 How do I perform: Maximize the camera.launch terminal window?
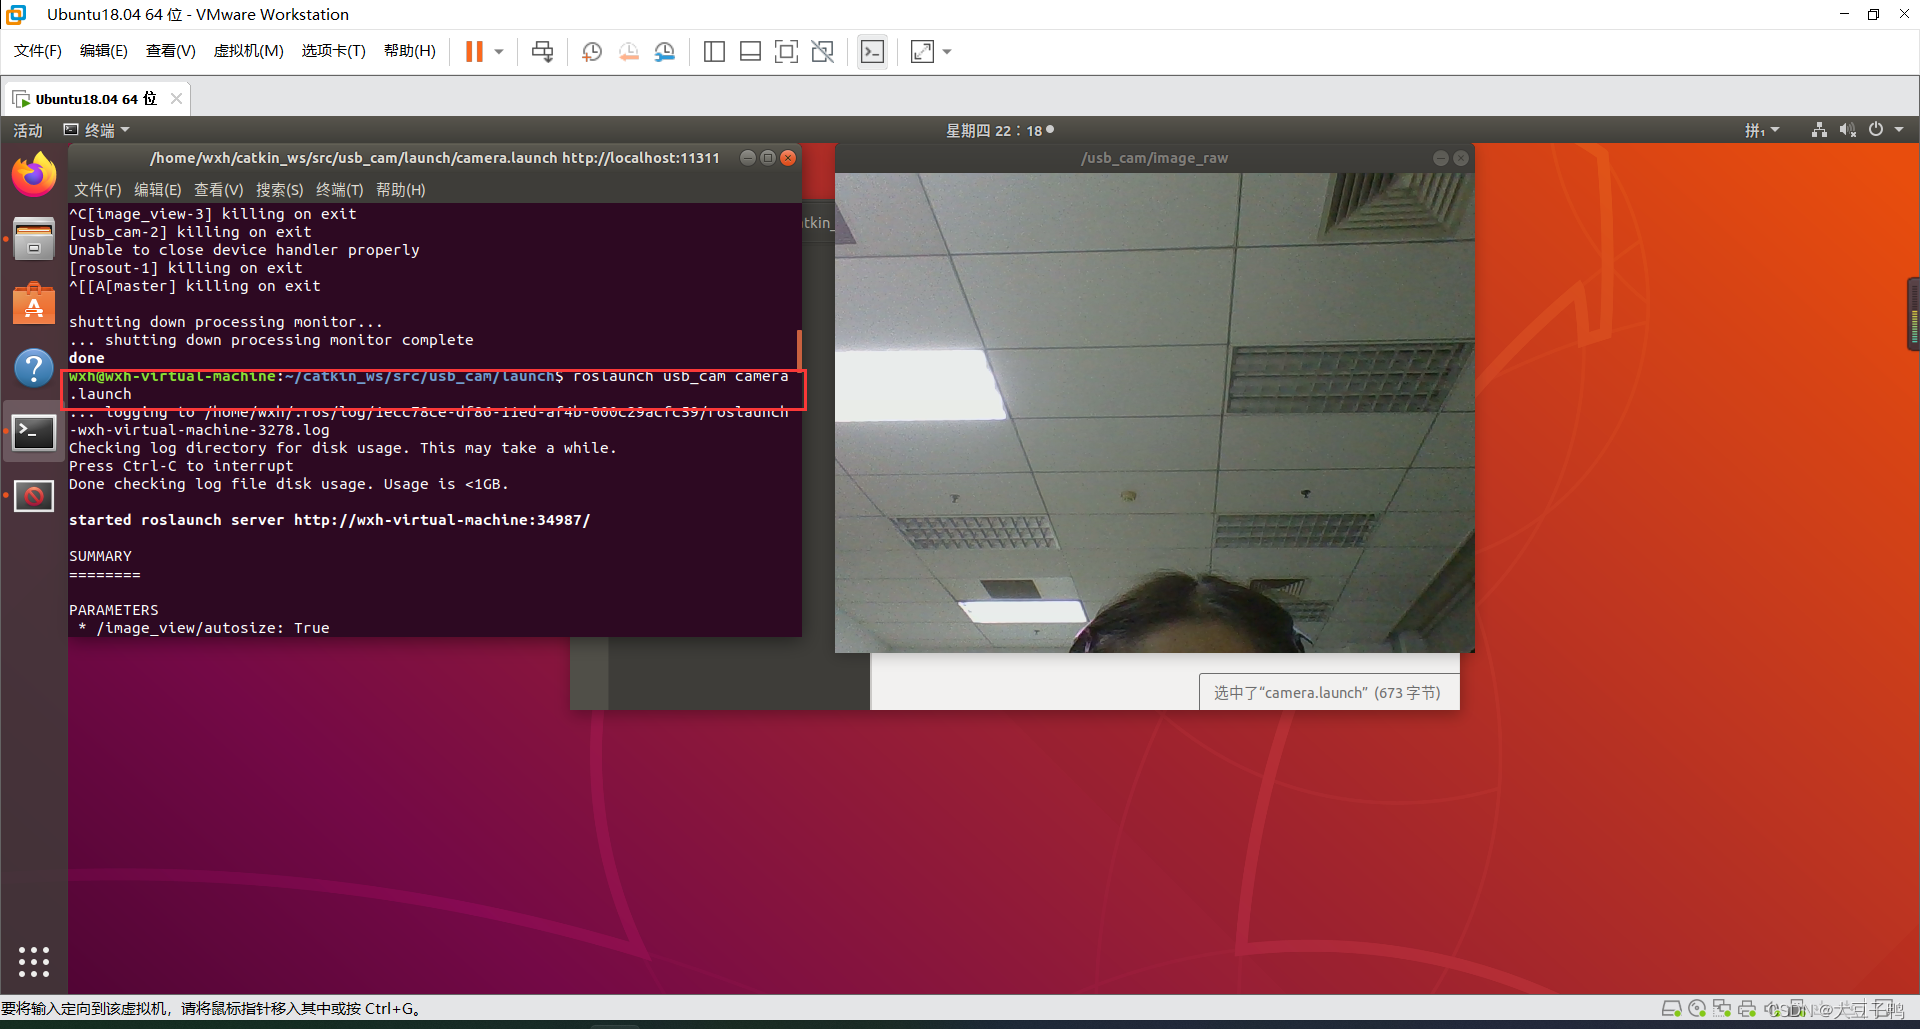(x=768, y=158)
